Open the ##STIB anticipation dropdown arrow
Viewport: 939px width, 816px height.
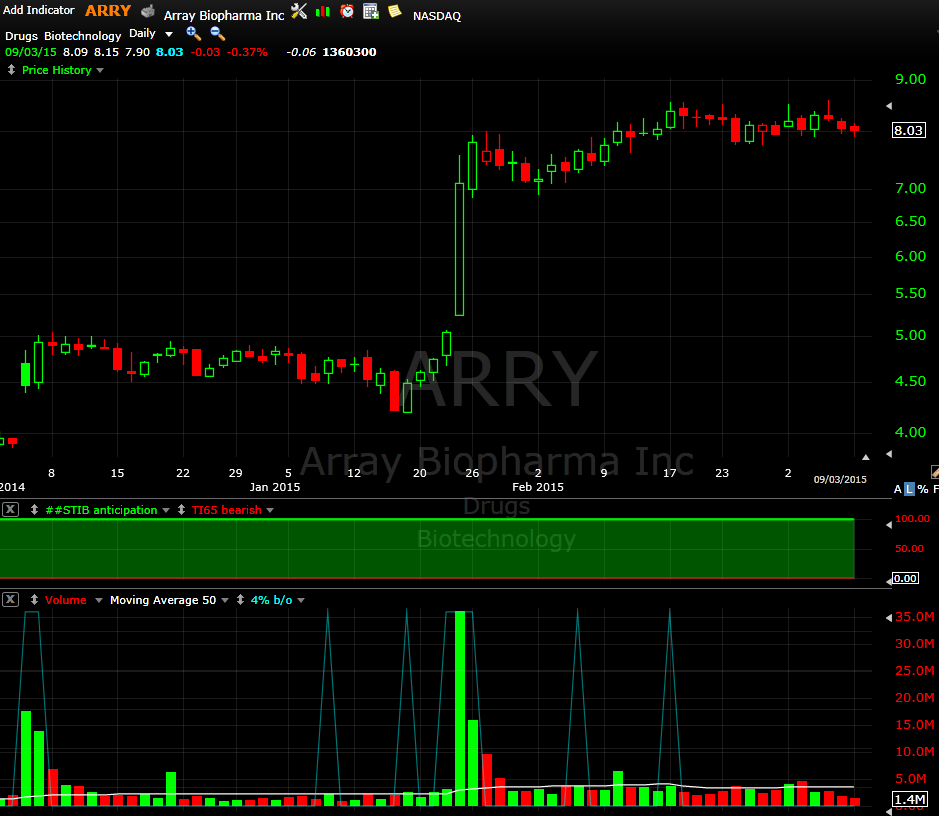(166, 510)
